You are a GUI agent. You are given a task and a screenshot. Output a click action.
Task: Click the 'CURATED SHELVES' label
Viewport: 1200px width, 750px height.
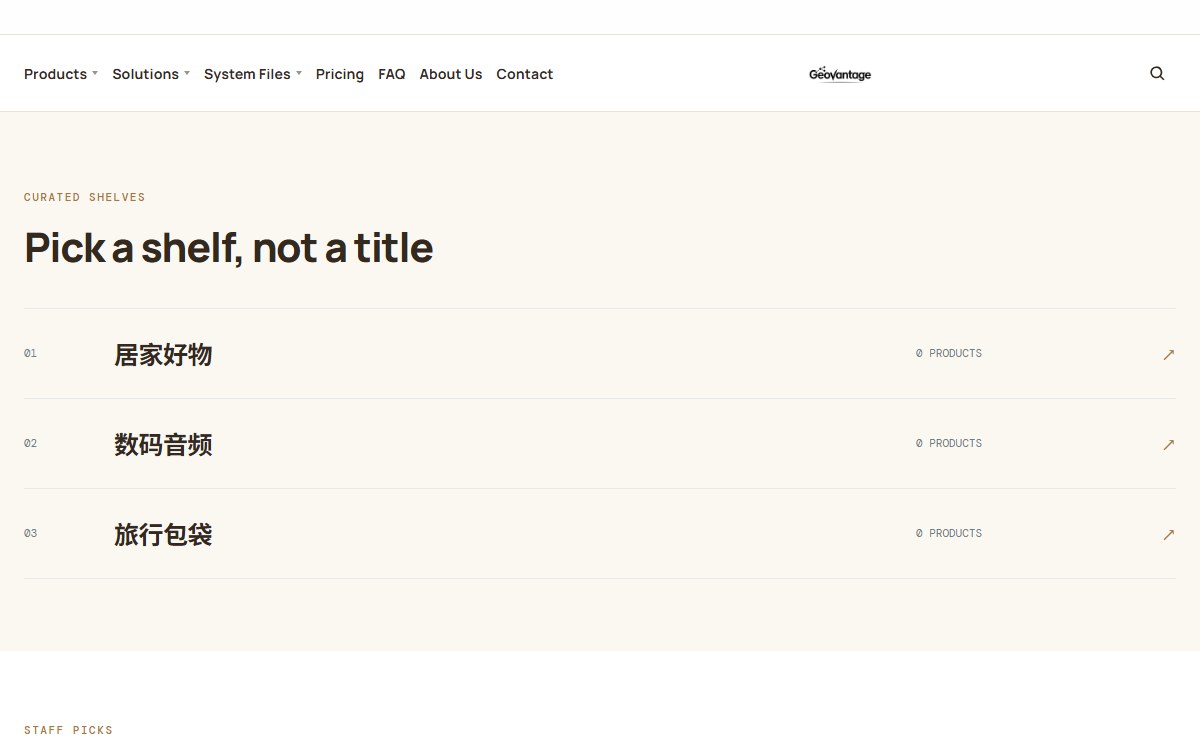[85, 197]
